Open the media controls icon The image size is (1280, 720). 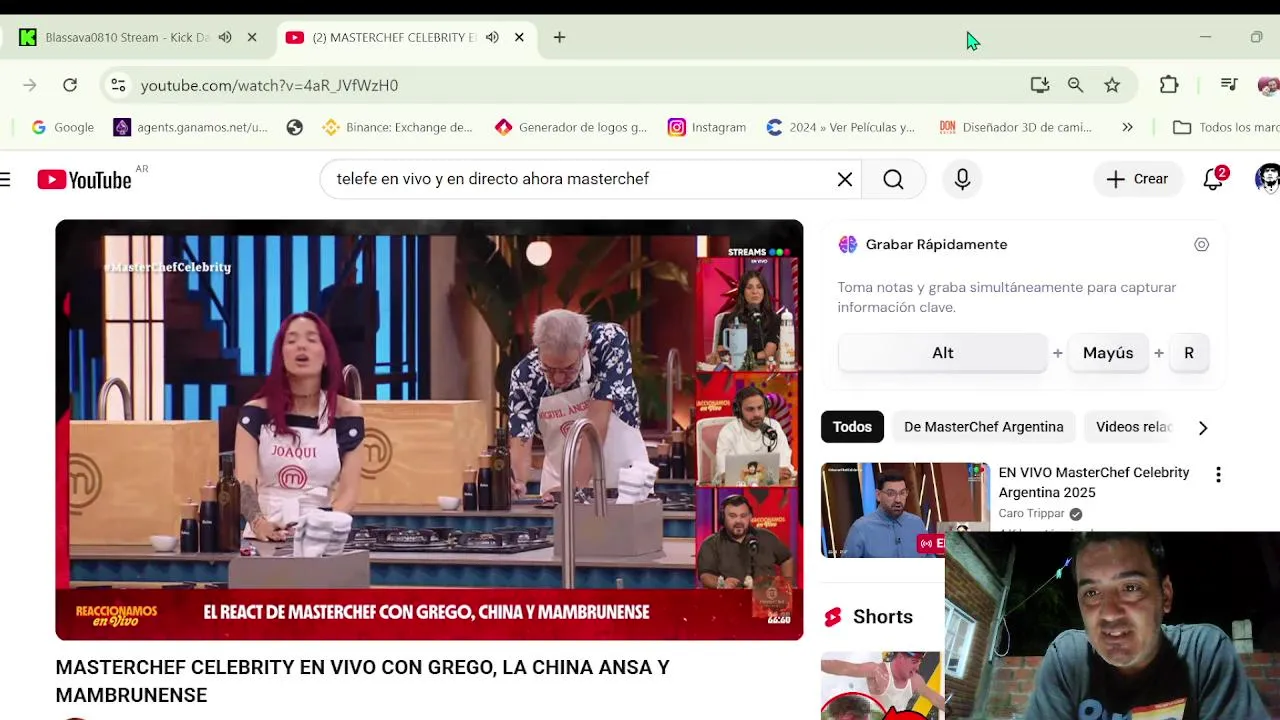point(1229,85)
